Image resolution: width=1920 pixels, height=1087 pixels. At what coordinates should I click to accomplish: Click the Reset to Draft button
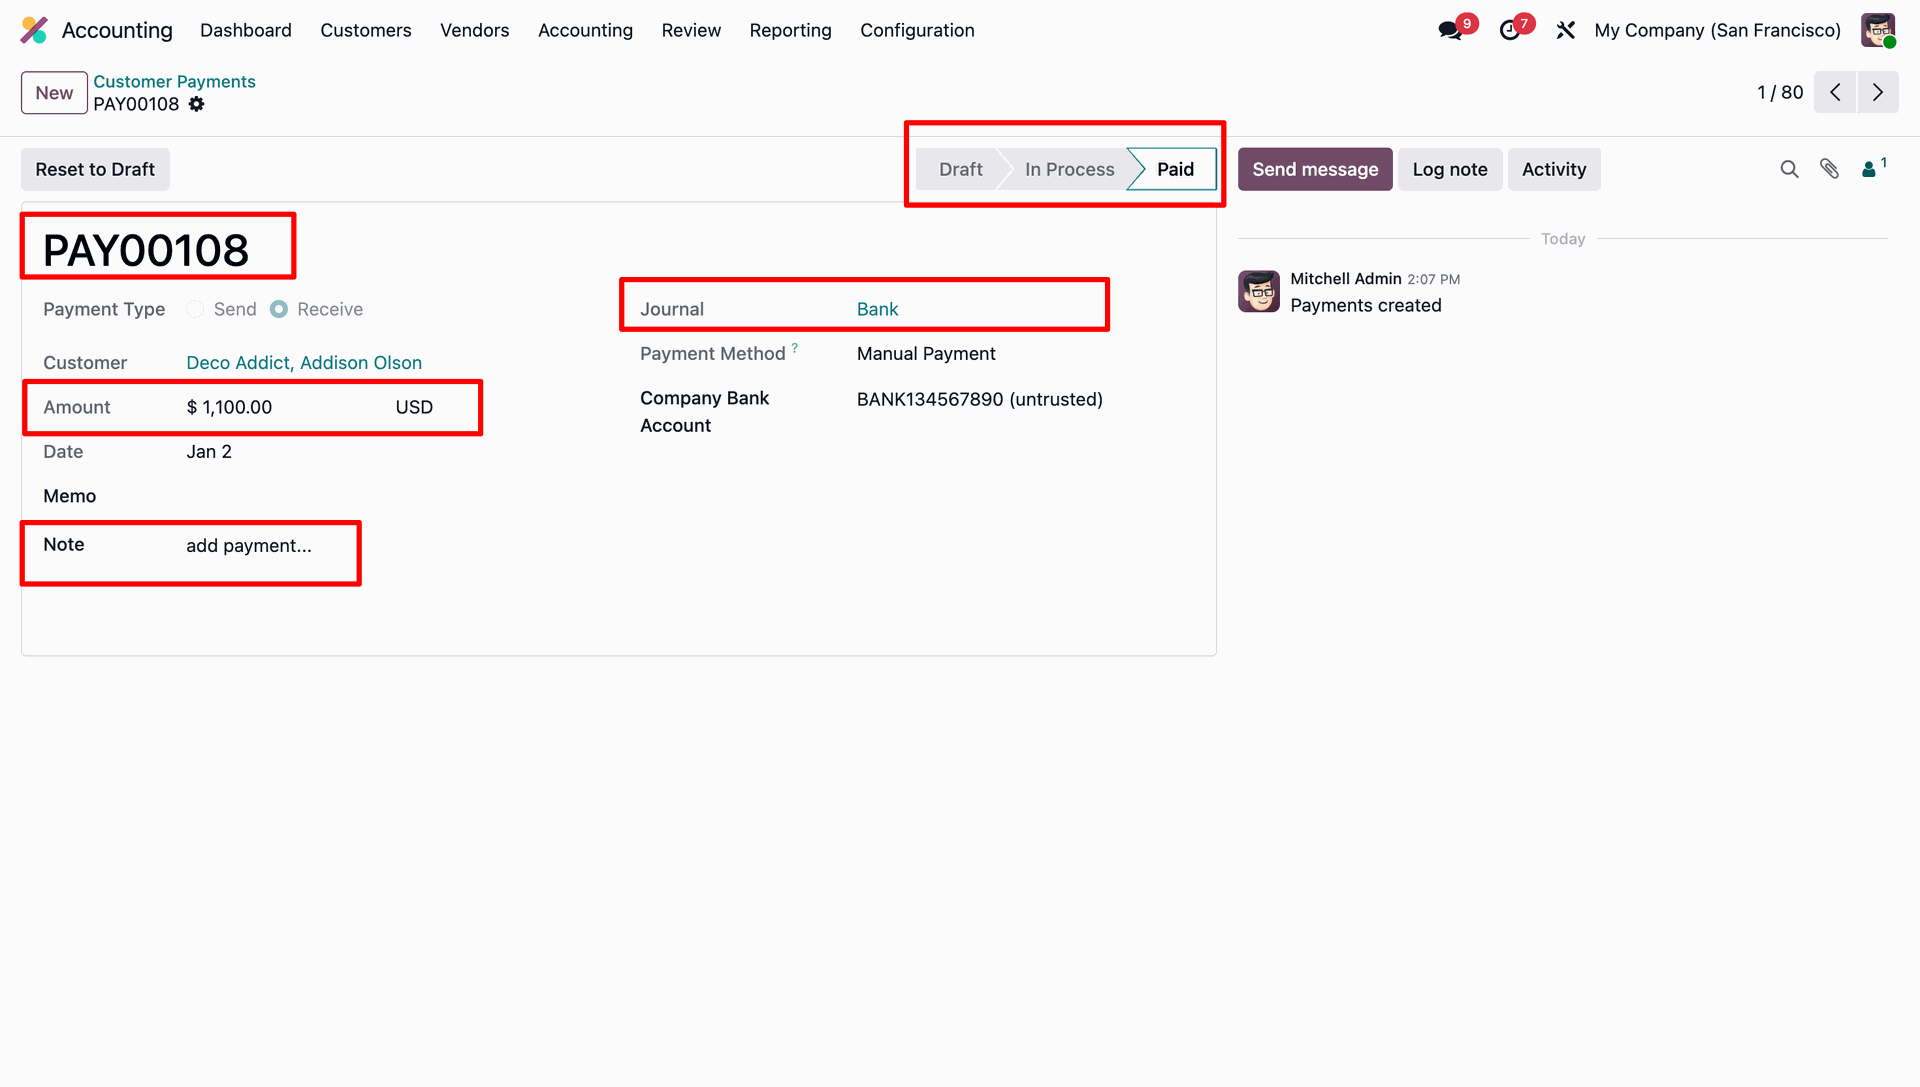95,169
